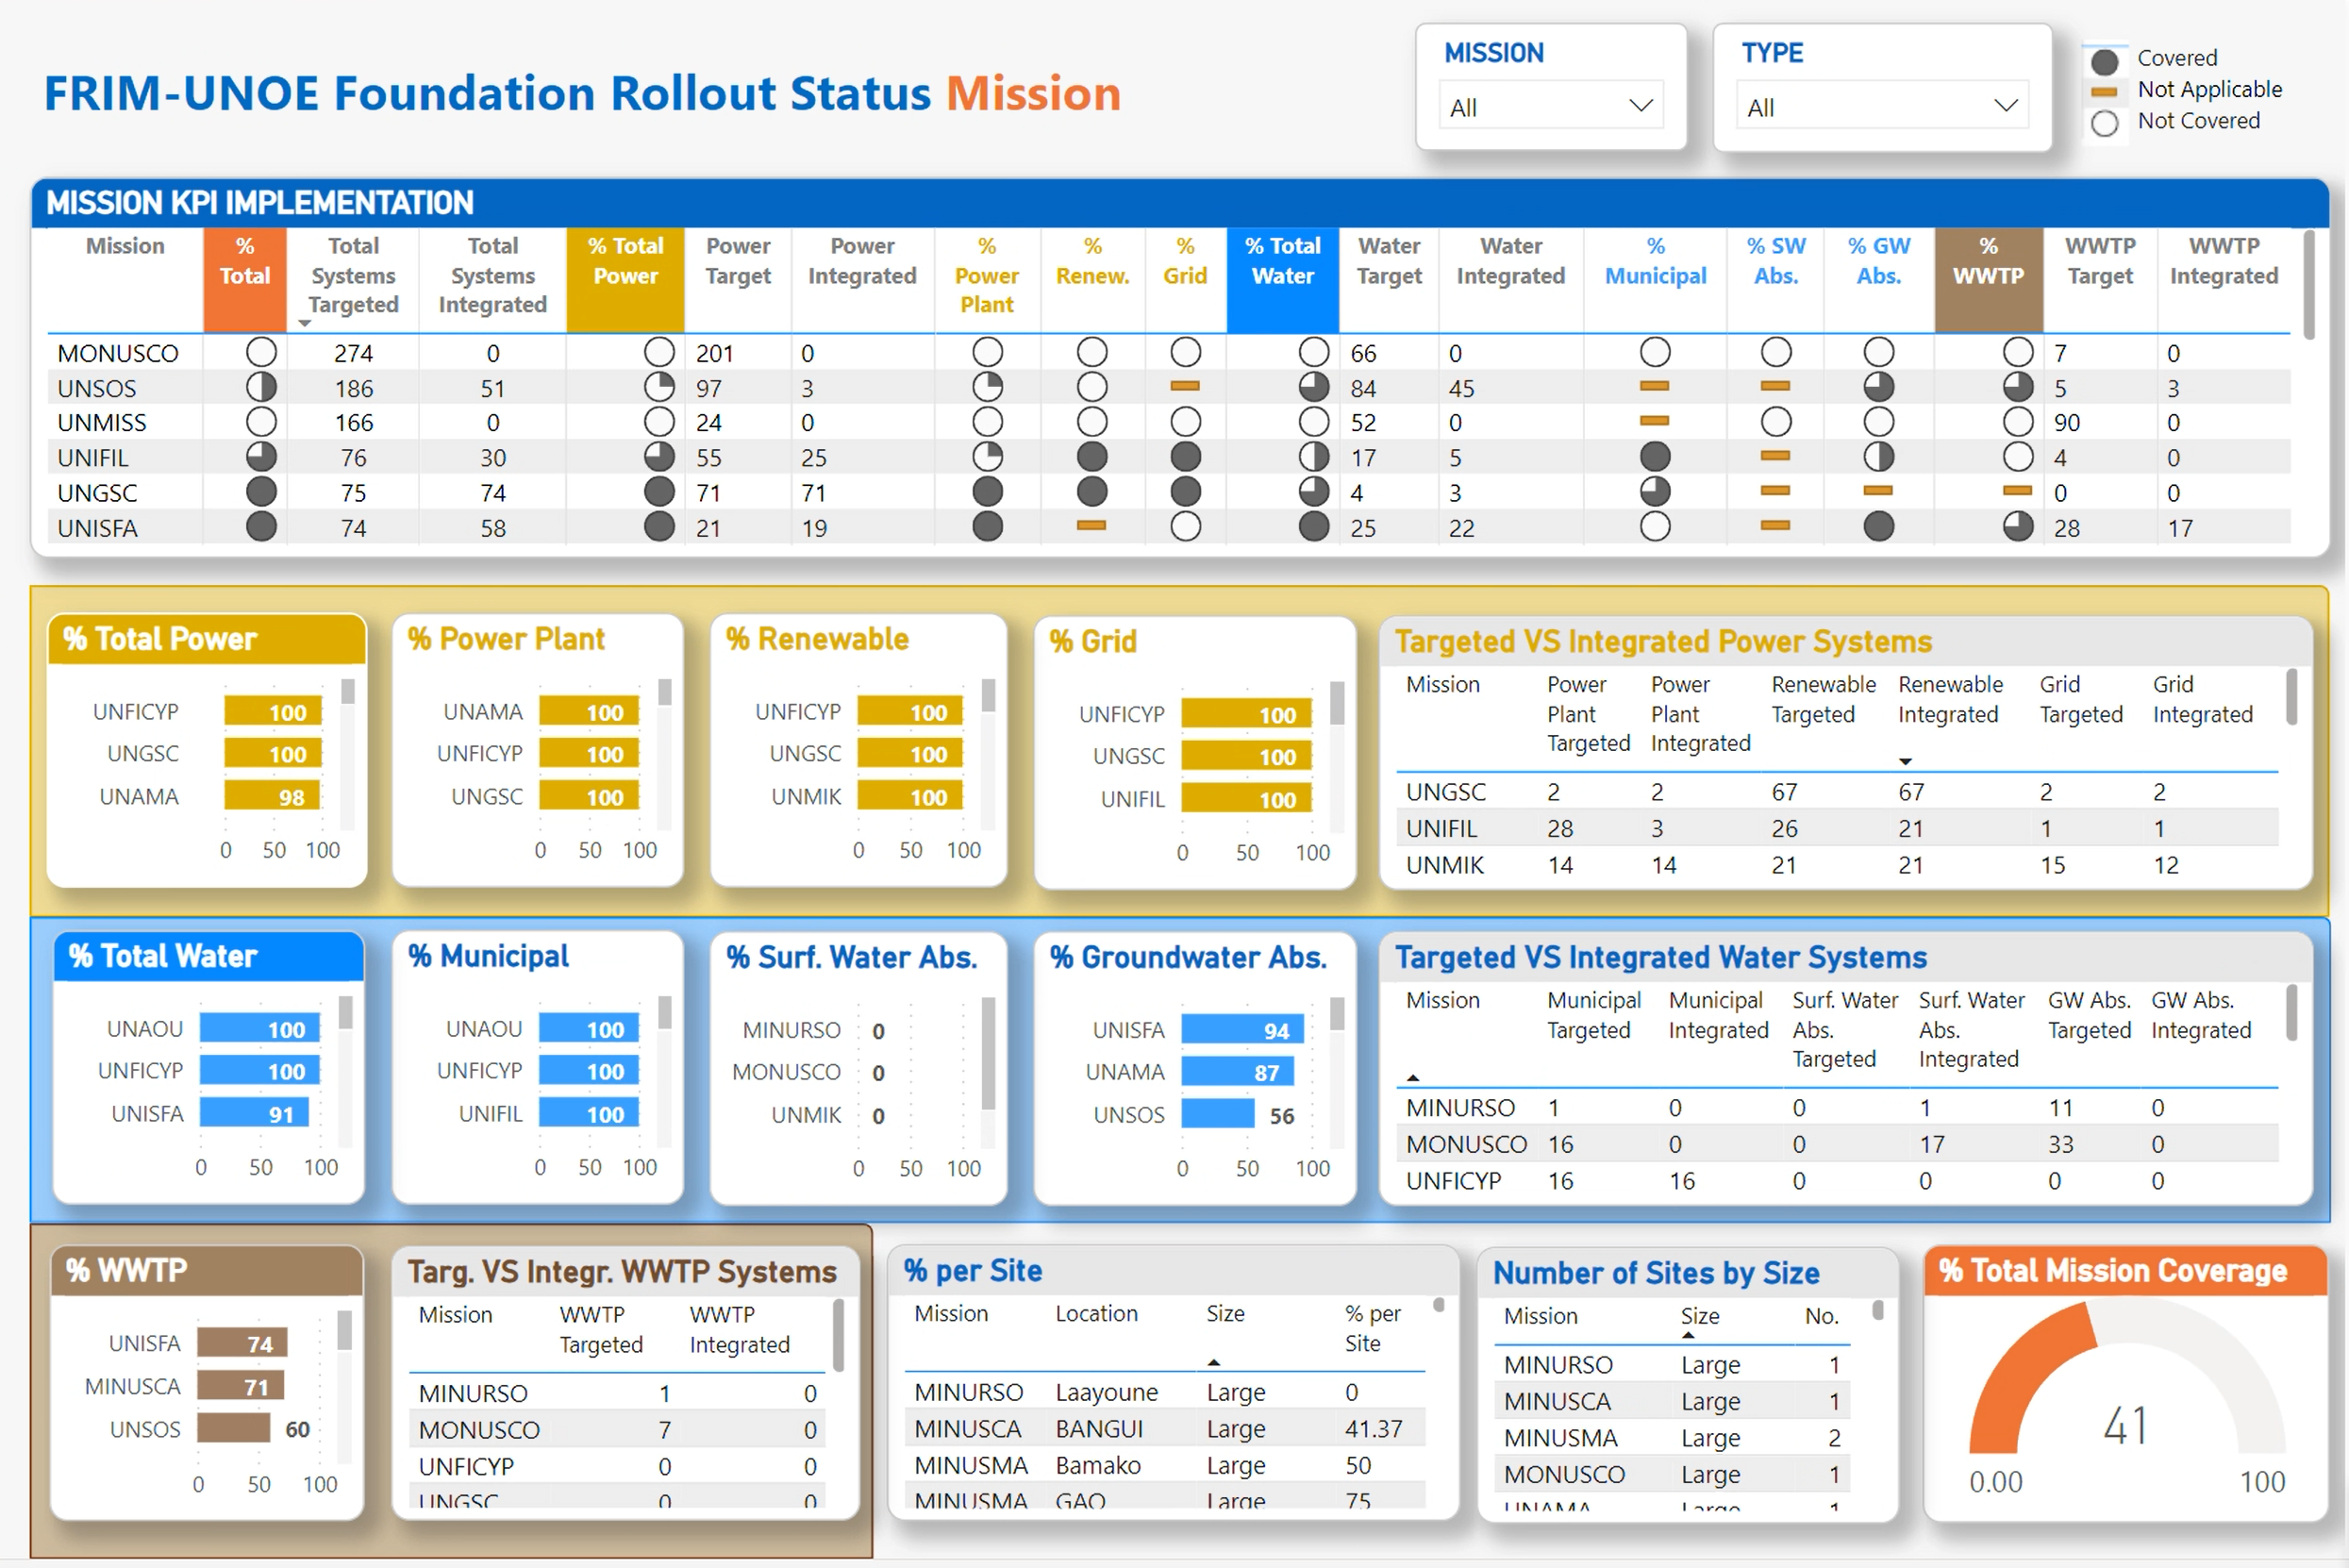Click UNISFA % Total filled circle icon
2349x1568 pixels.
(x=261, y=527)
